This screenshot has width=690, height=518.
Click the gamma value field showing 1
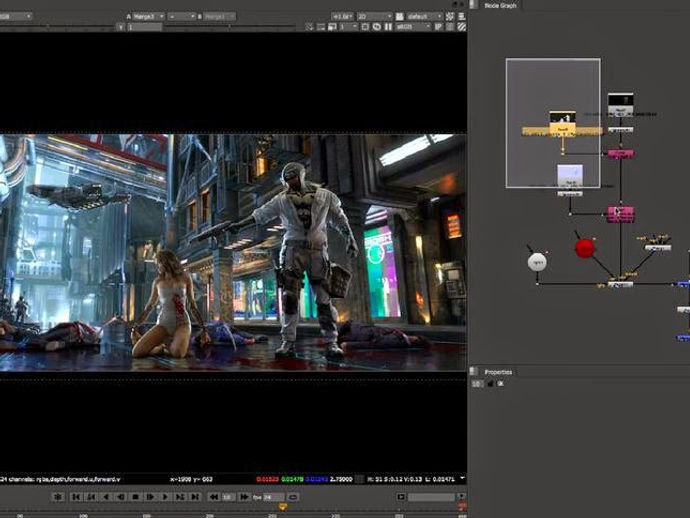click(x=145, y=27)
